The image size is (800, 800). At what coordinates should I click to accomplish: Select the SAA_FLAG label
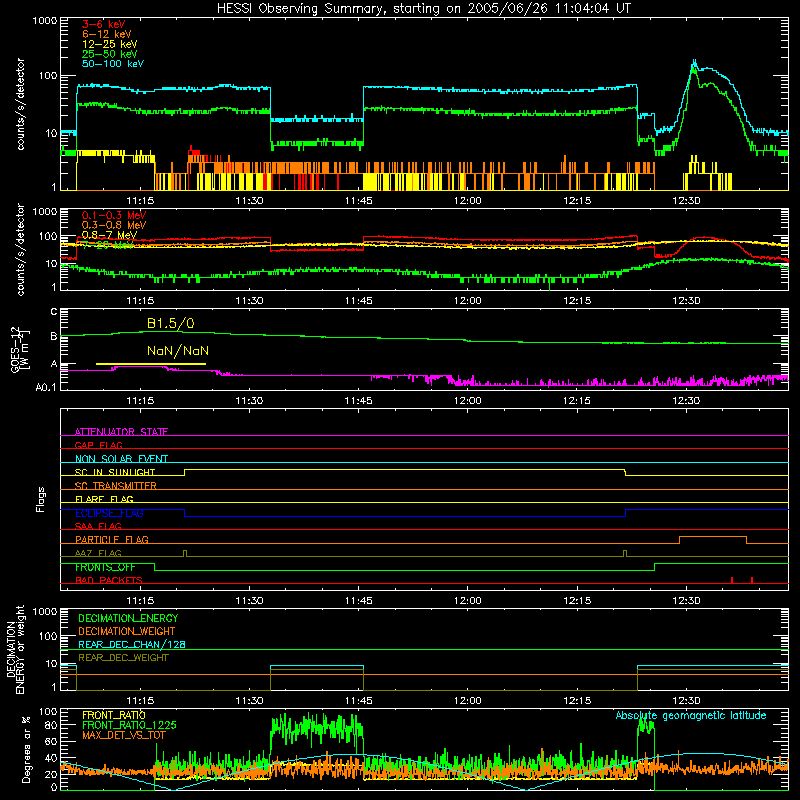point(98,526)
